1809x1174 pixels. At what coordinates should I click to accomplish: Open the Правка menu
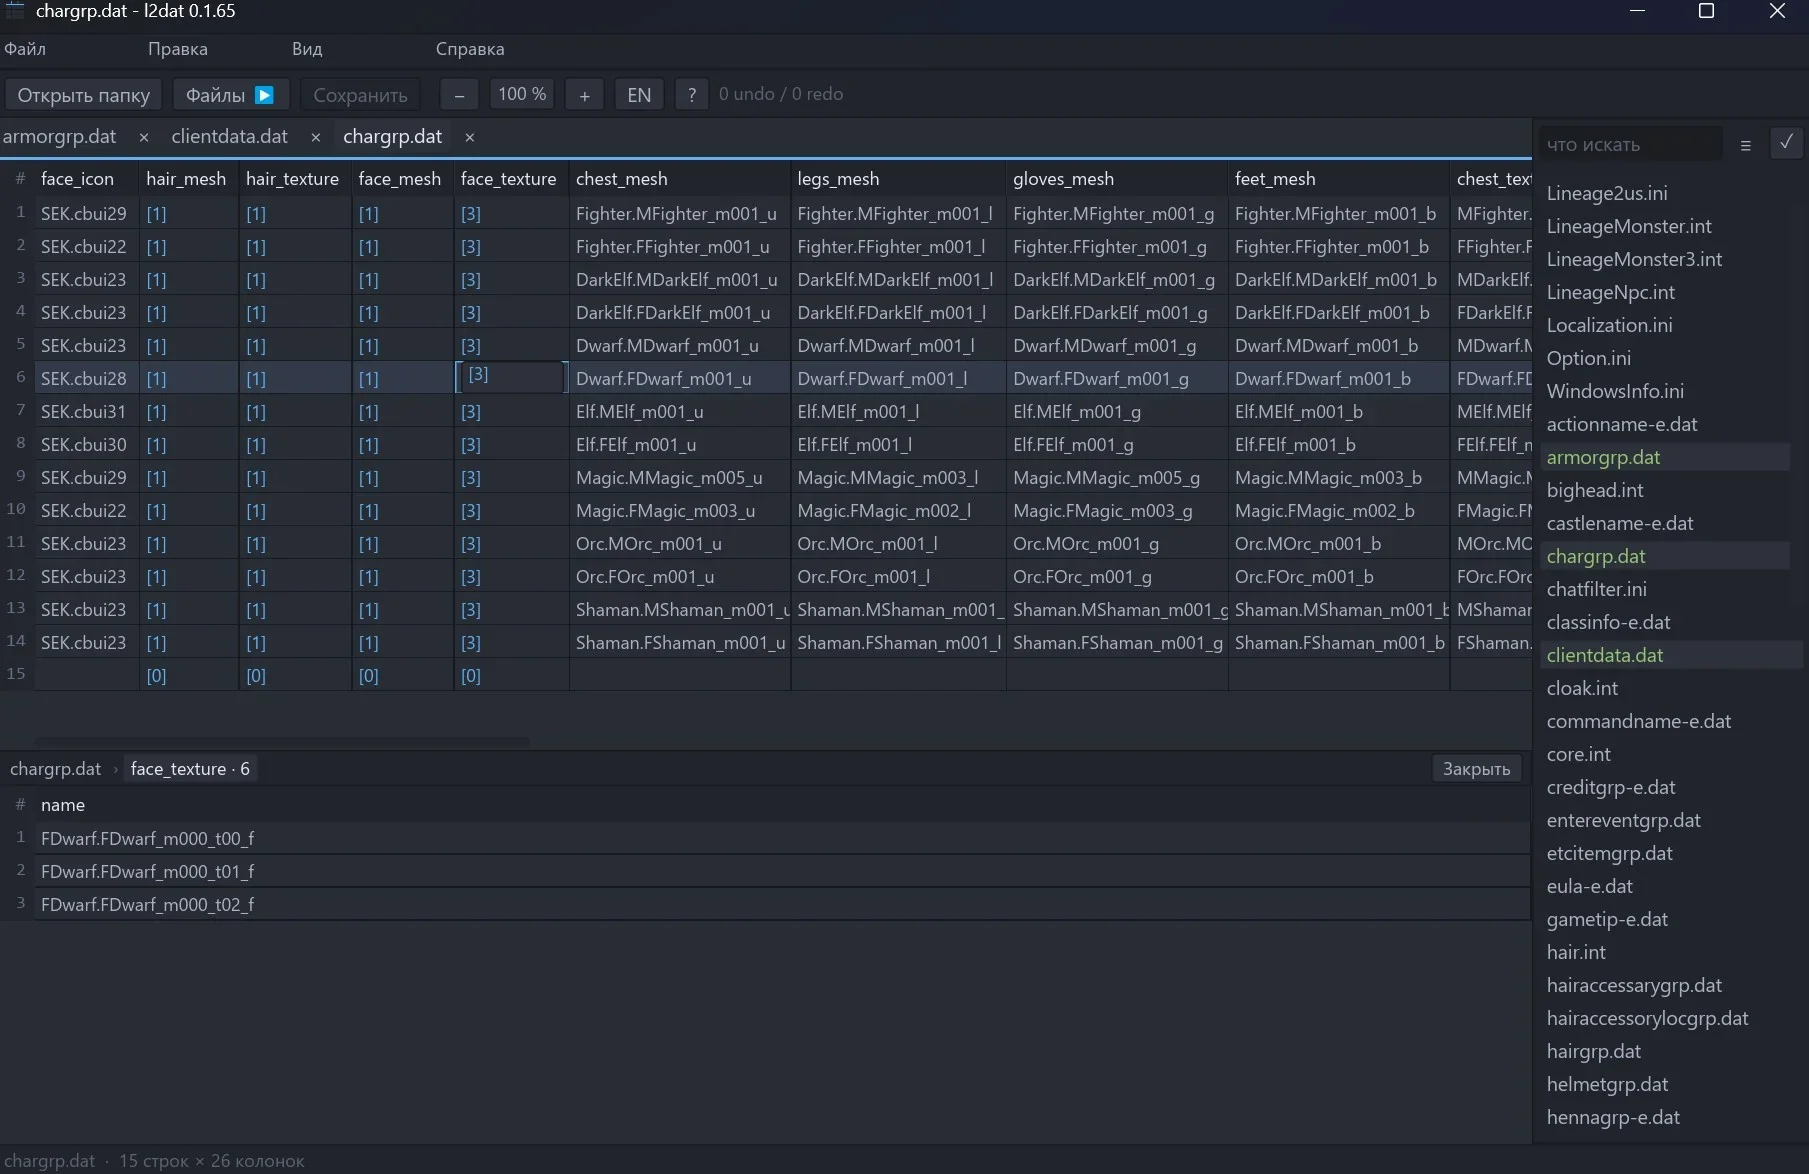(178, 49)
